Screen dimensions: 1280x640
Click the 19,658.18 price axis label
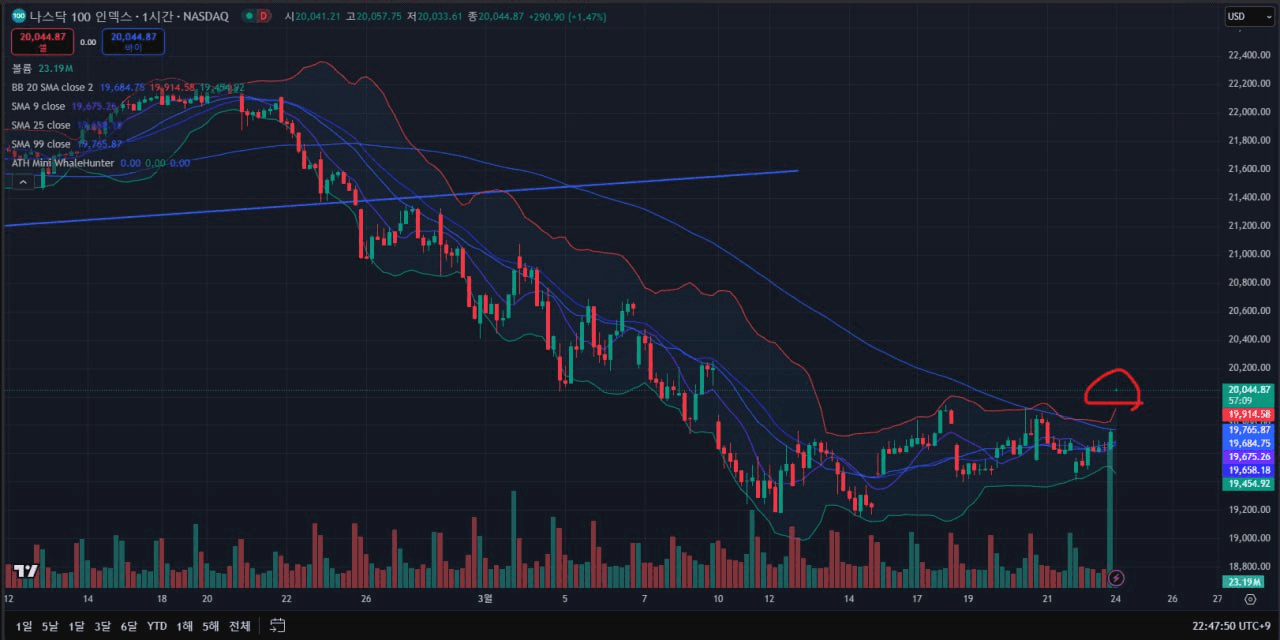(x=1249, y=469)
